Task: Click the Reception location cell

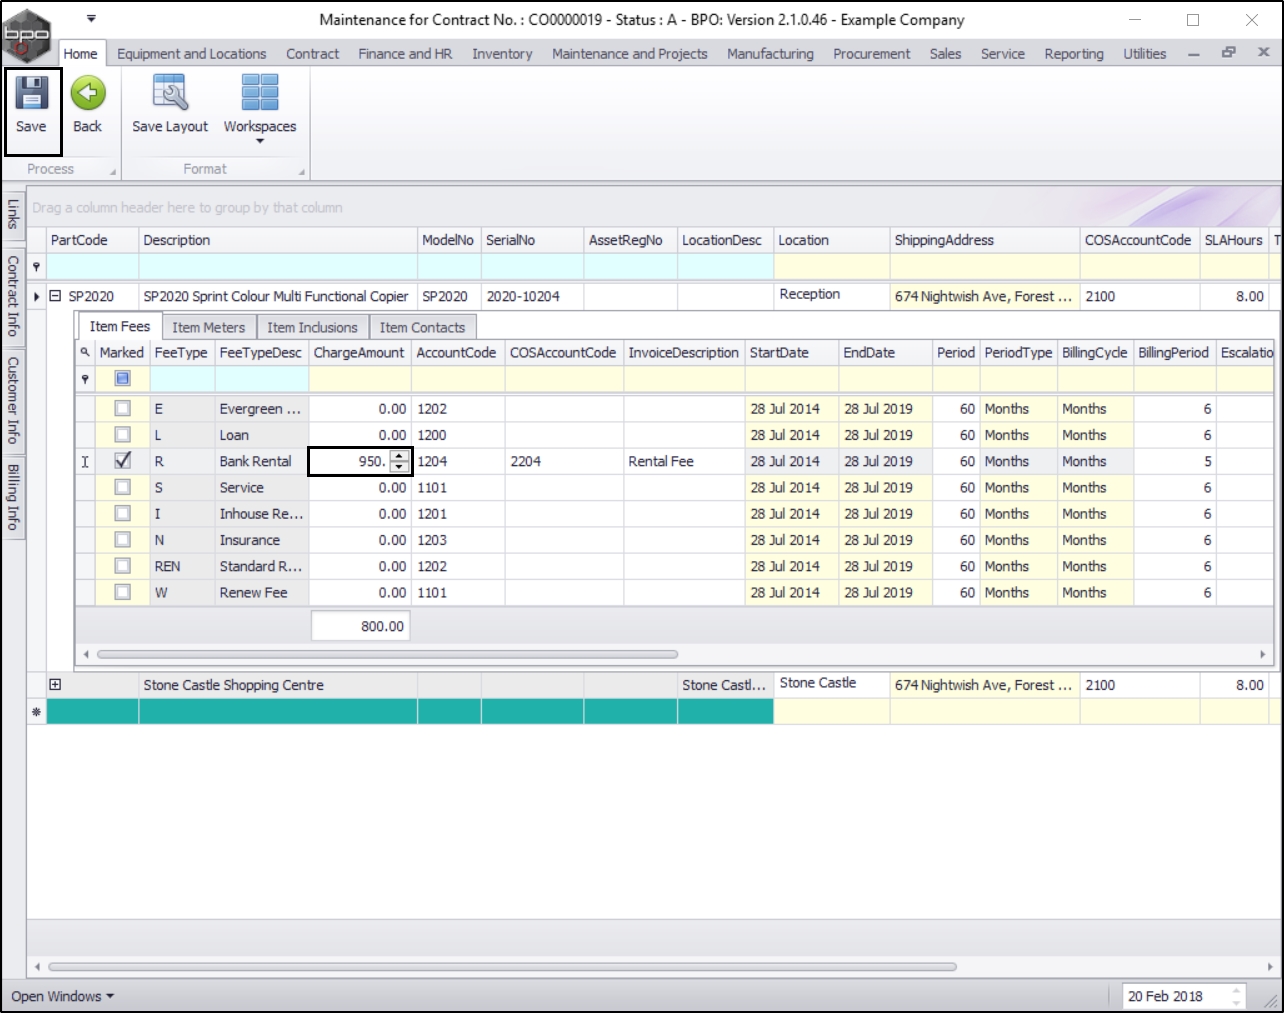Action: (x=831, y=294)
